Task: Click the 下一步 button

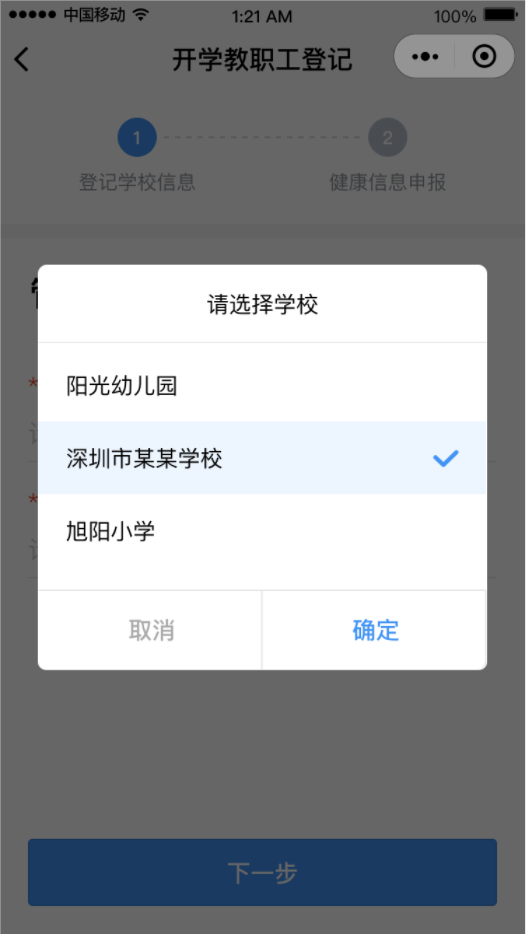Action: (x=262, y=873)
